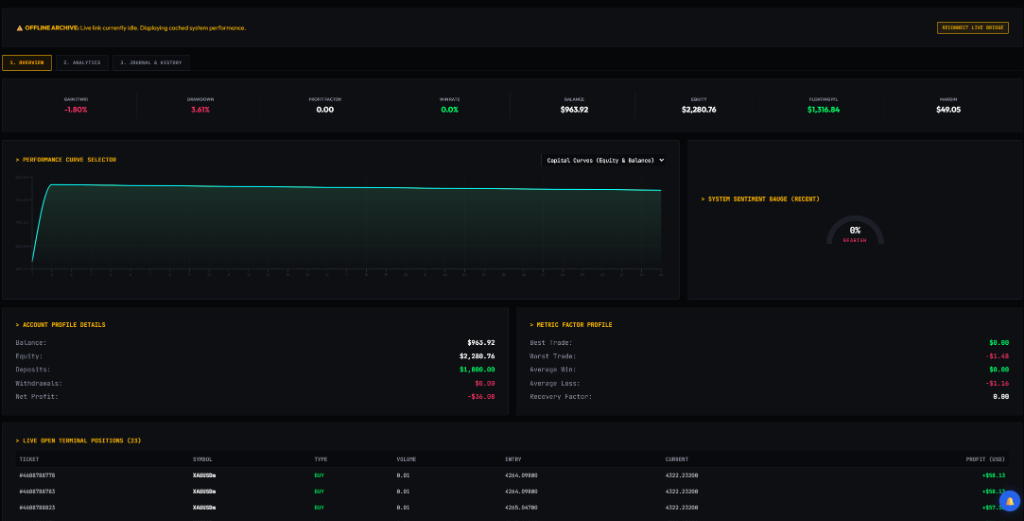The image size is (1024, 521).
Task: Click the Balance value in Account Profile Details
Action: click(481, 343)
